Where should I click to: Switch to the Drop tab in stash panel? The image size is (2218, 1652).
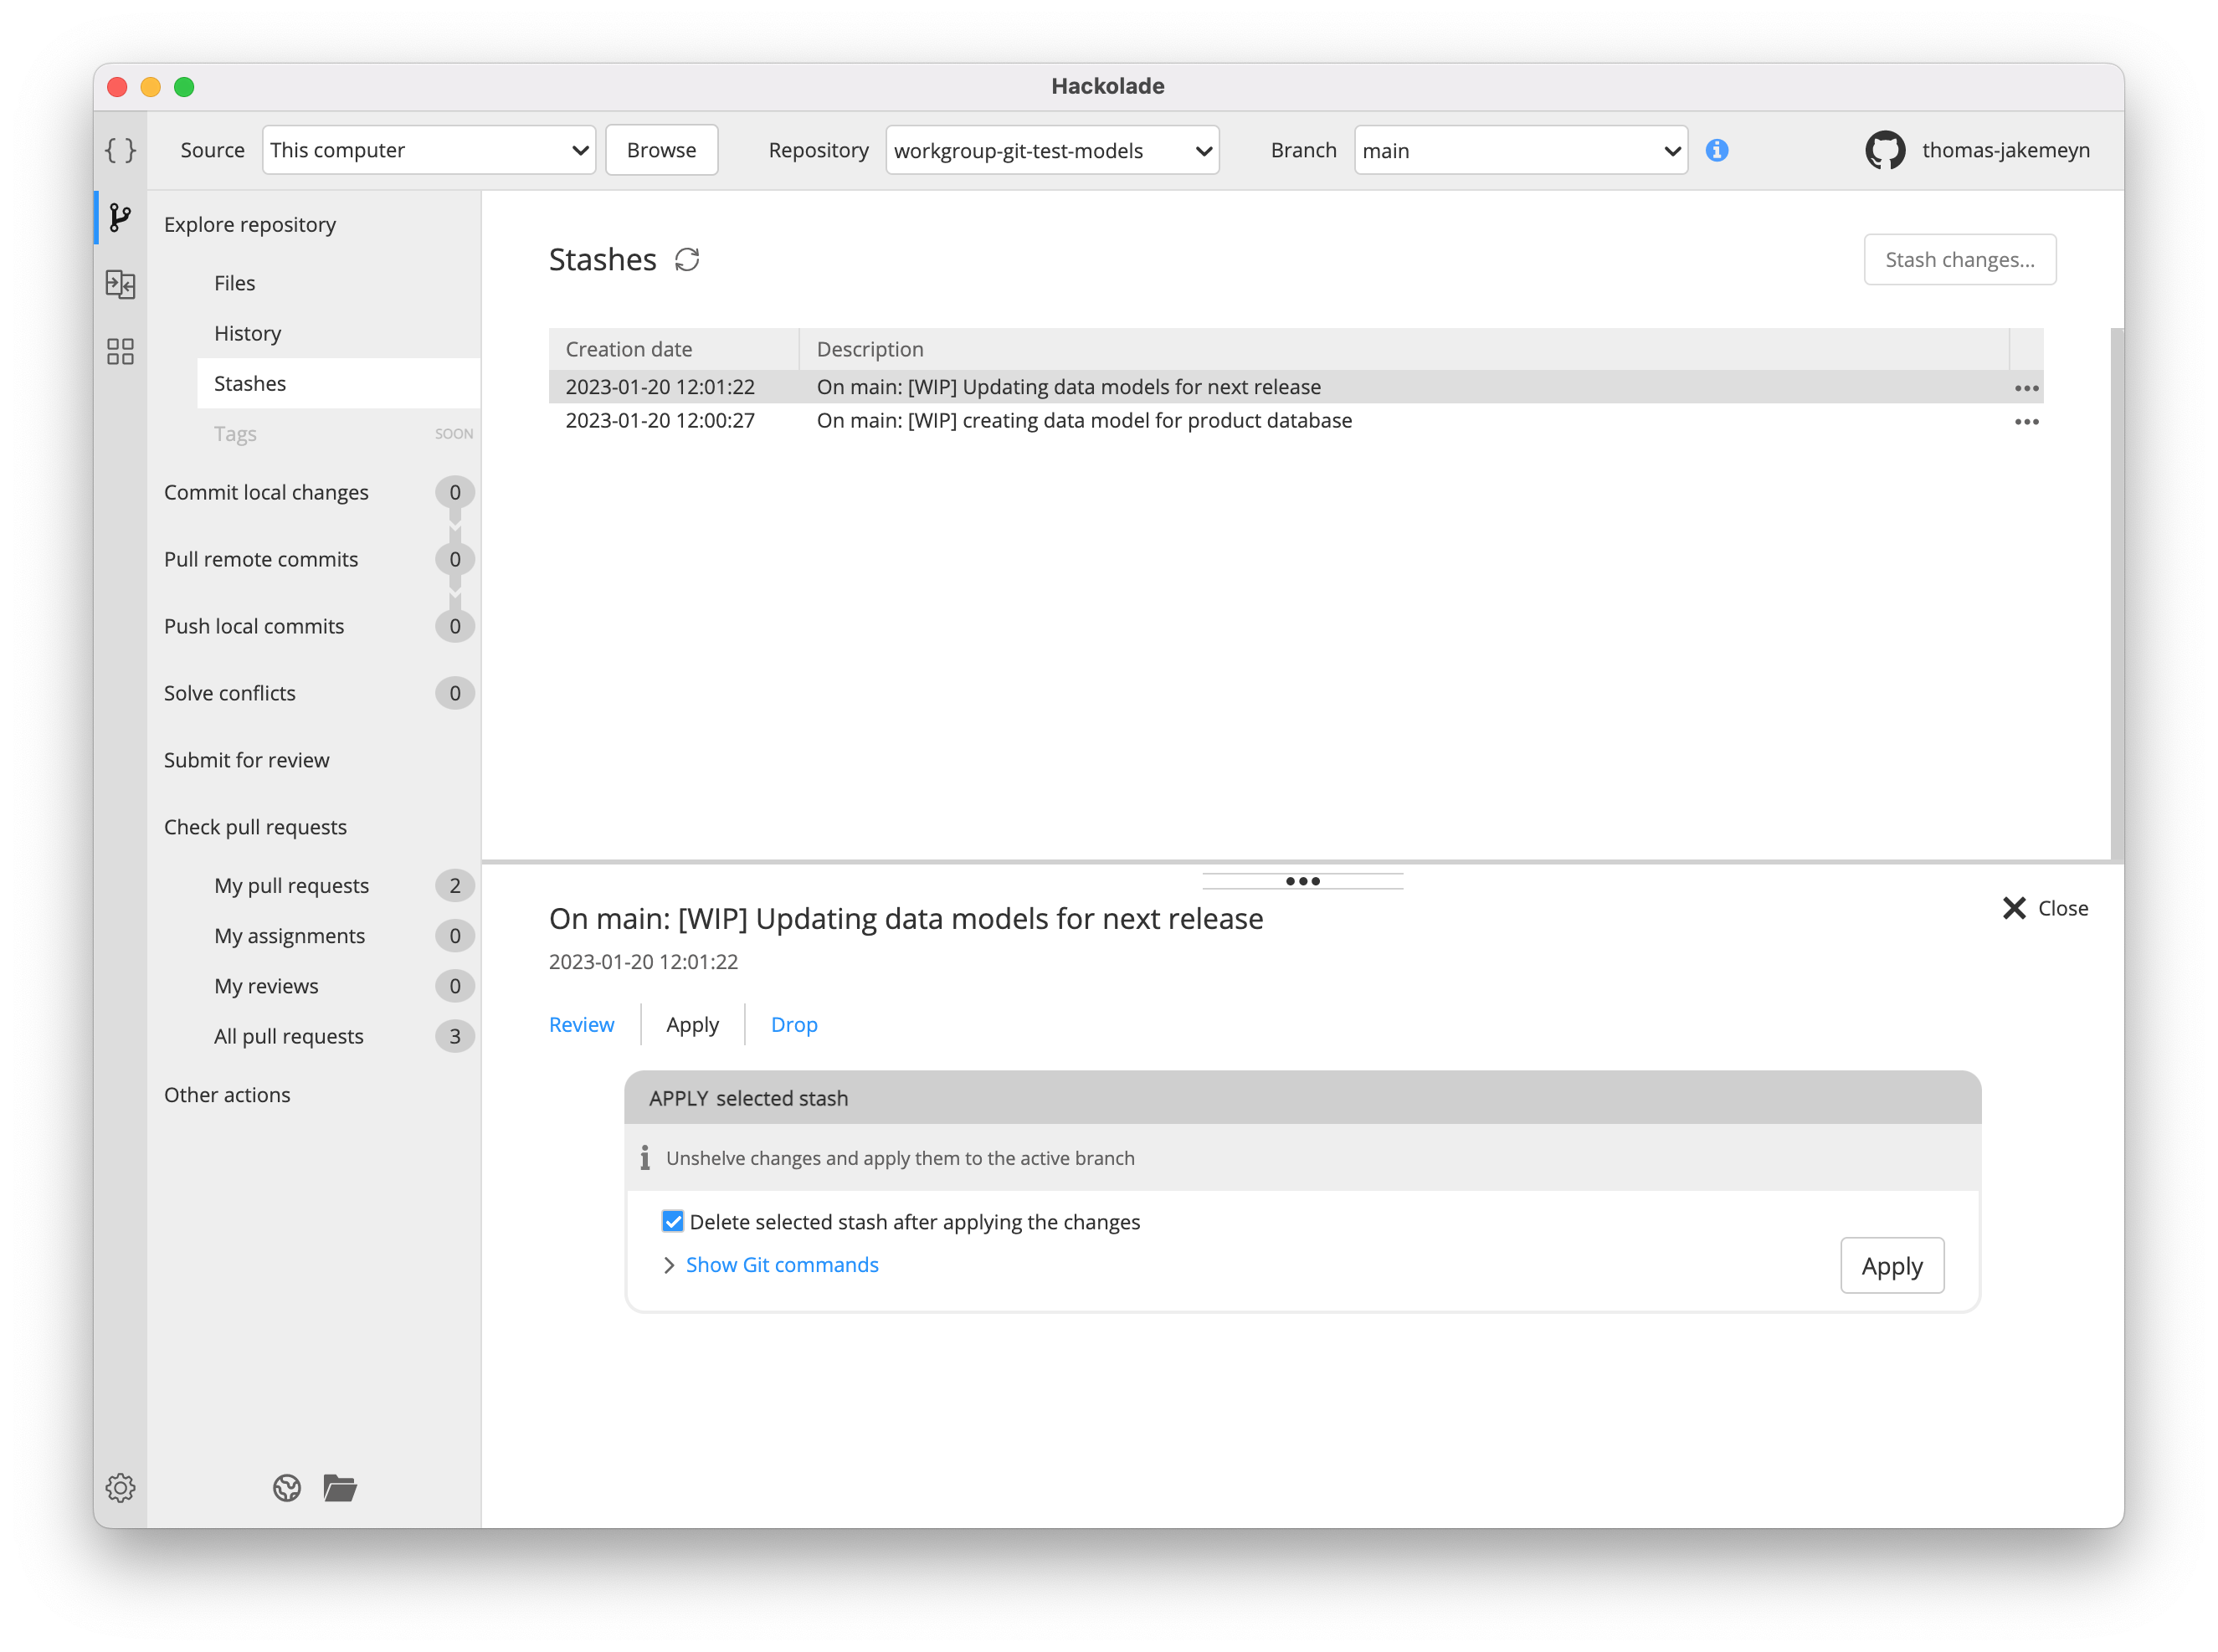[793, 1024]
